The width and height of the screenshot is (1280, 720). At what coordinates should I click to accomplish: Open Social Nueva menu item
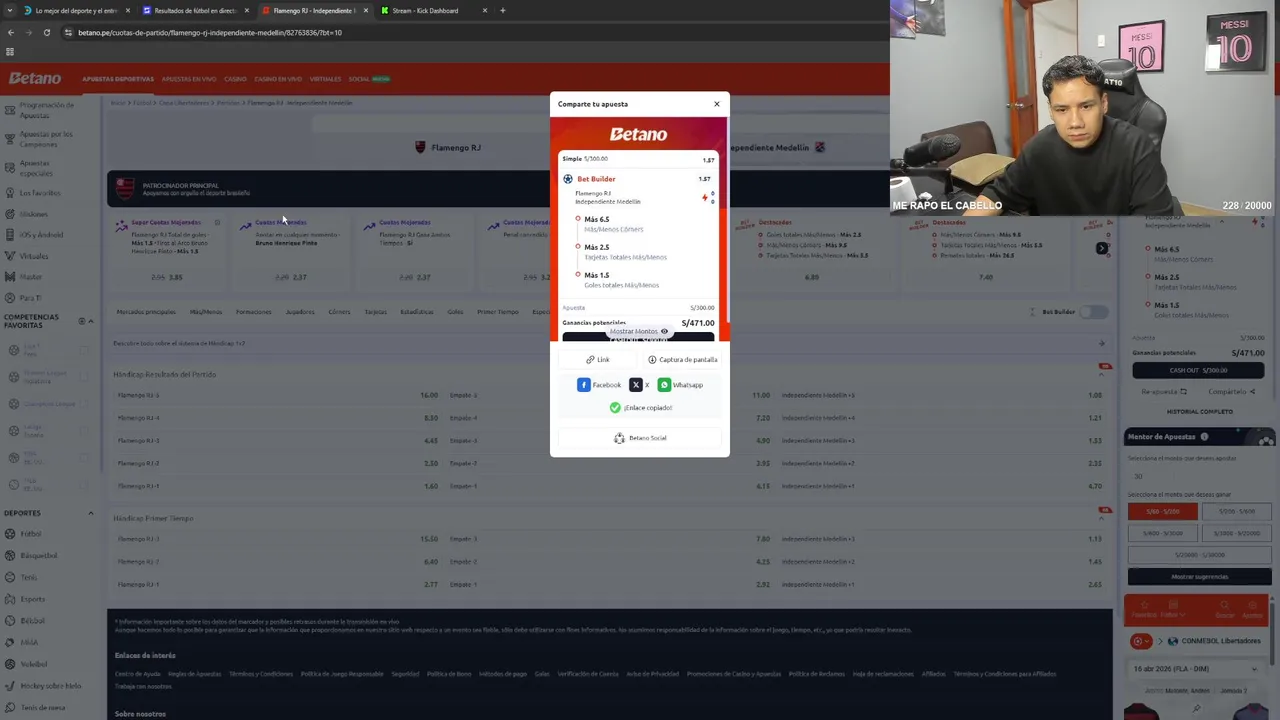pyautogui.click(x=369, y=79)
